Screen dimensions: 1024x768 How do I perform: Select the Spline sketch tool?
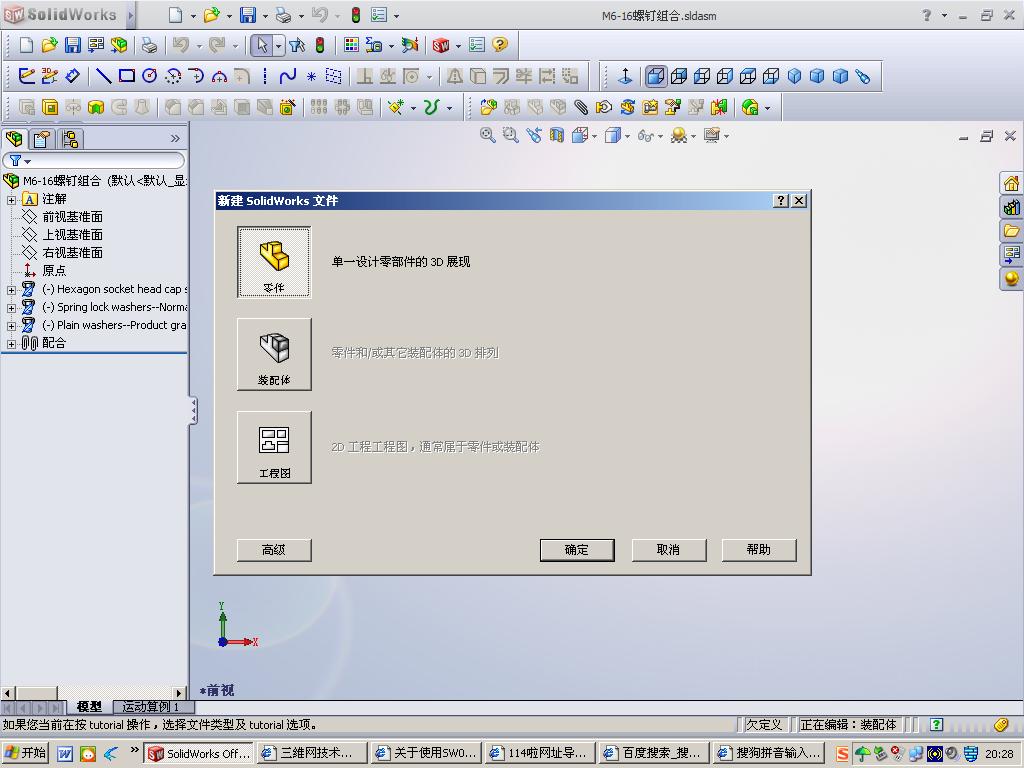click(287, 76)
